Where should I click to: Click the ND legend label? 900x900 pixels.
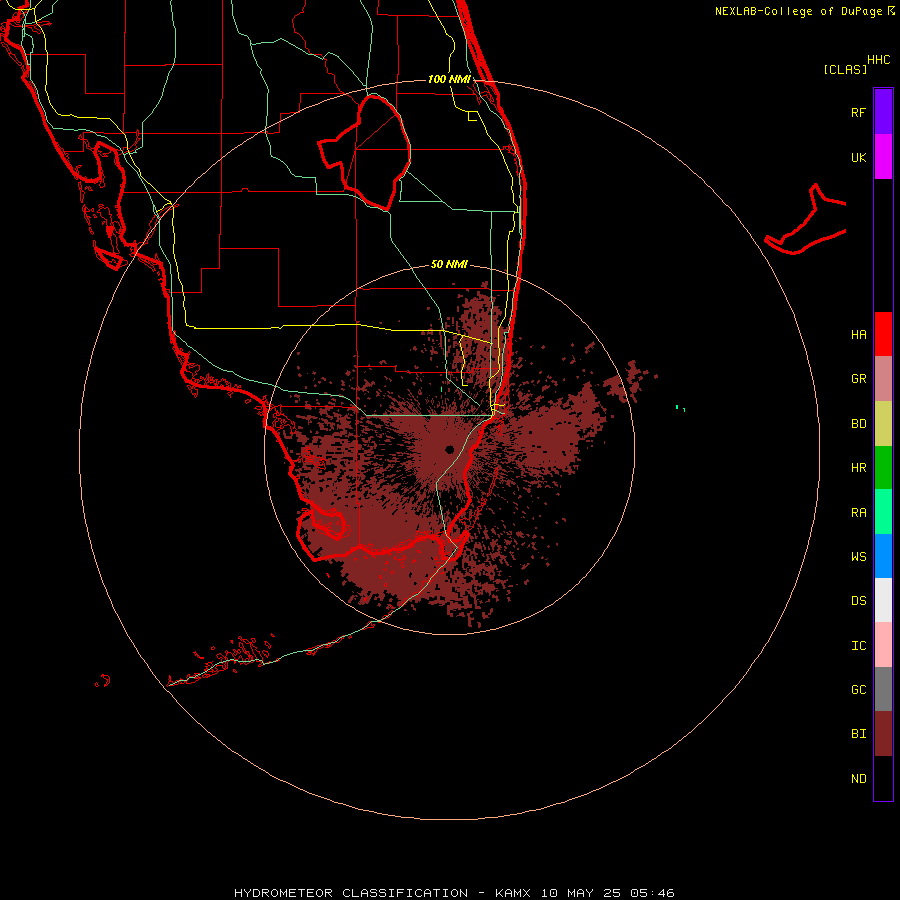click(x=858, y=779)
